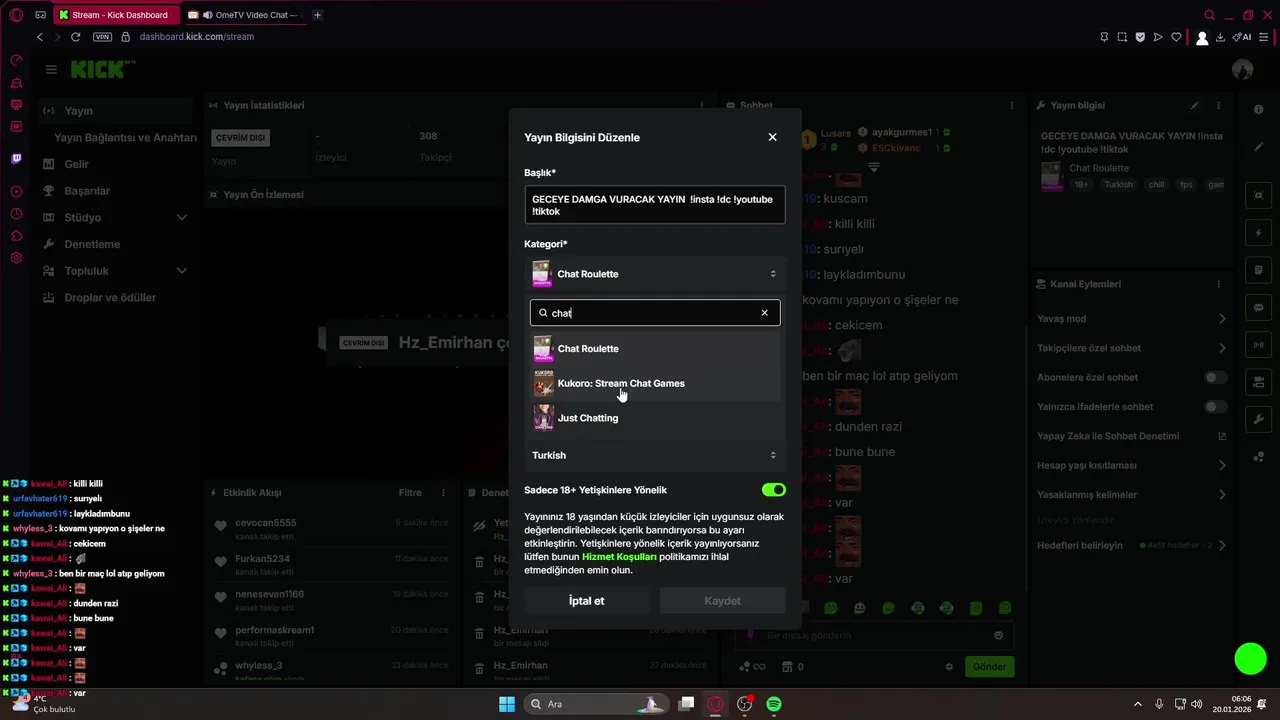The height and width of the screenshot is (720, 1280).
Task: Open the Kategori Chat Roulette dropdown
Action: [x=655, y=274]
